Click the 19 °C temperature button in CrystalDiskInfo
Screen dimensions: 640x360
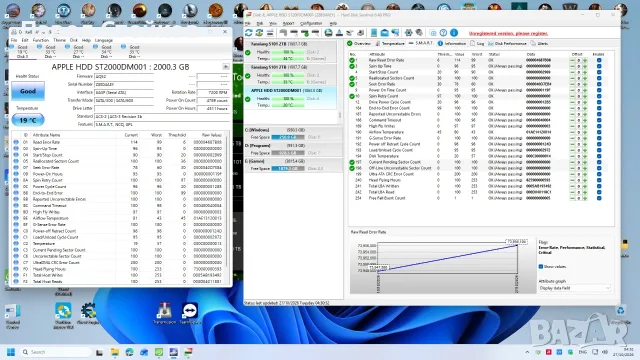(28, 120)
